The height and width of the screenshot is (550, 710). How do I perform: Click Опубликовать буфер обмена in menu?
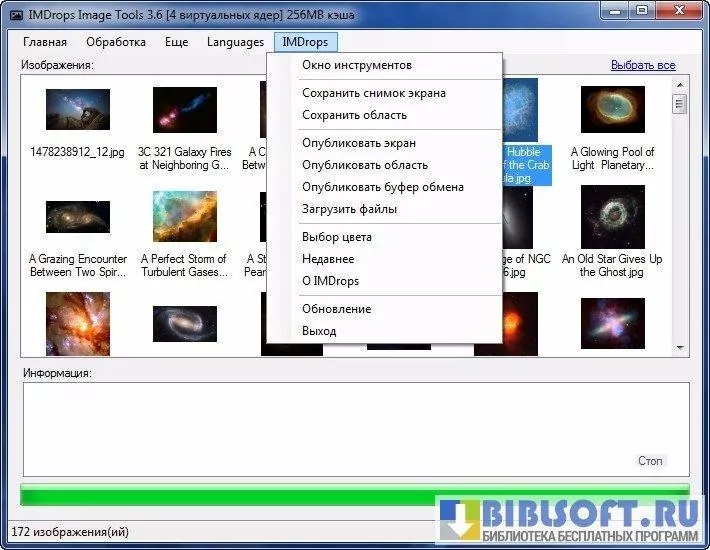(x=383, y=187)
